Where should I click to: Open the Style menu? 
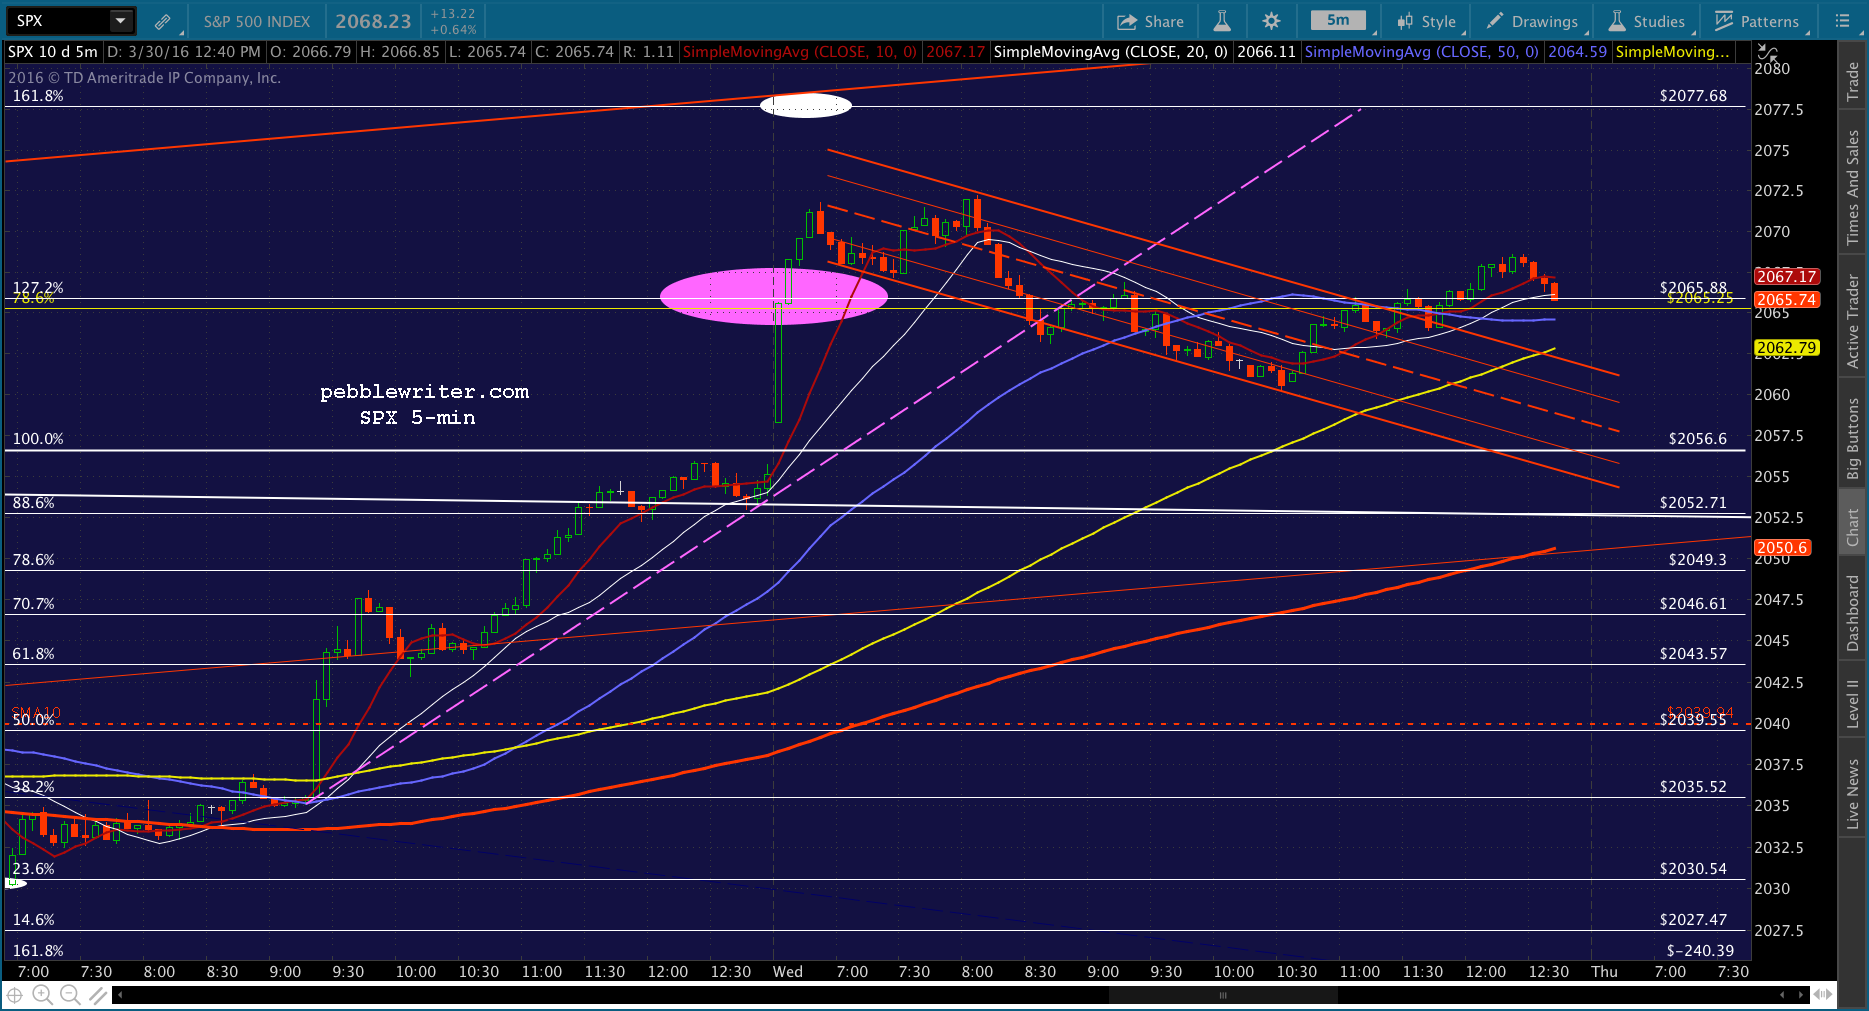pyautogui.click(x=1427, y=21)
